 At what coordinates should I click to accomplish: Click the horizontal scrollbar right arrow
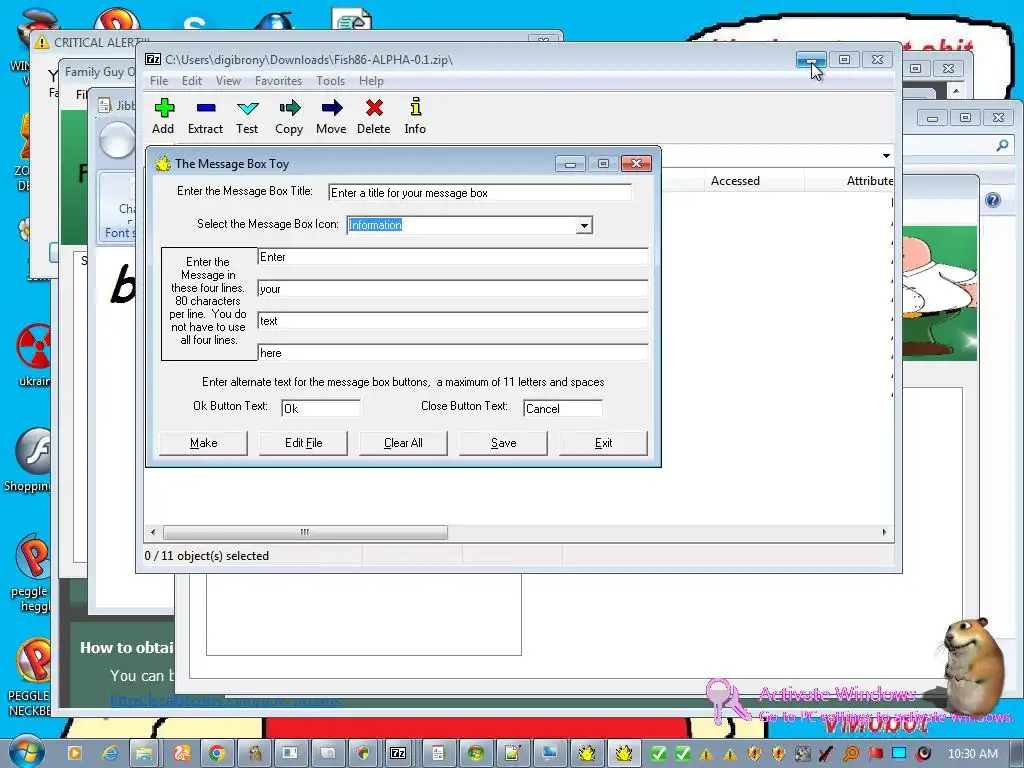pos(884,532)
